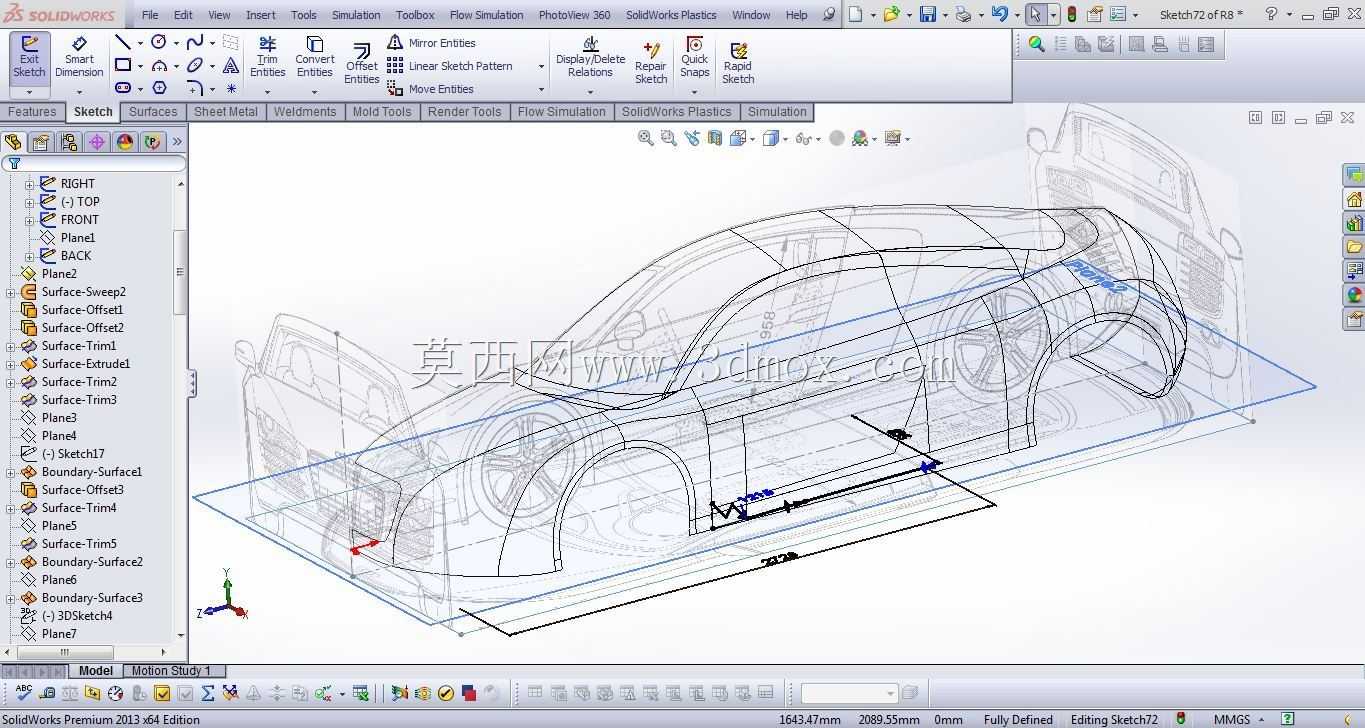Select the Circle sketch tool
The image size is (1365, 728).
click(x=158, y=42)
